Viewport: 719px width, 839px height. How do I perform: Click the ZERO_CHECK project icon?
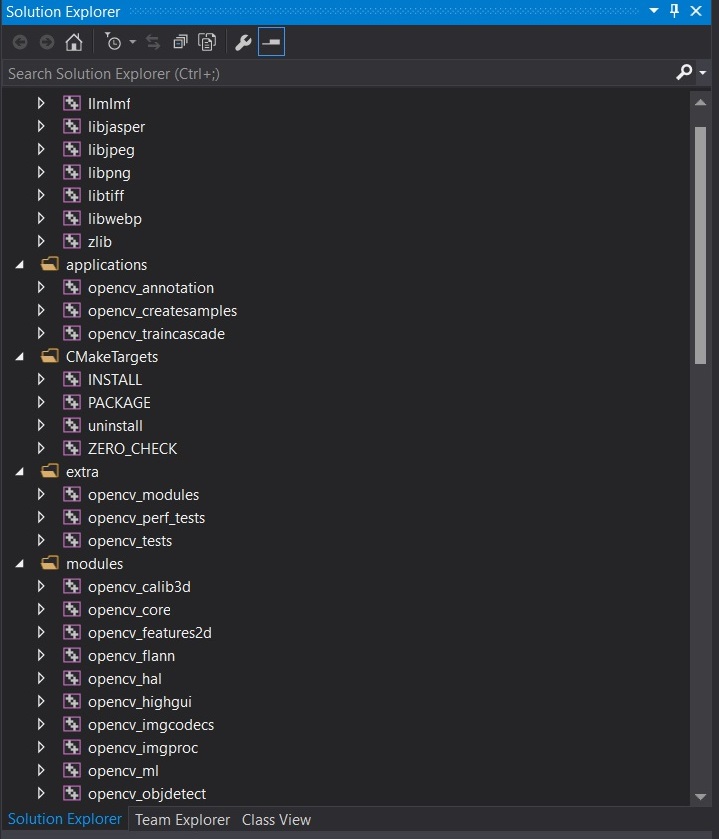pyautogui.click(x=72, y=448)
